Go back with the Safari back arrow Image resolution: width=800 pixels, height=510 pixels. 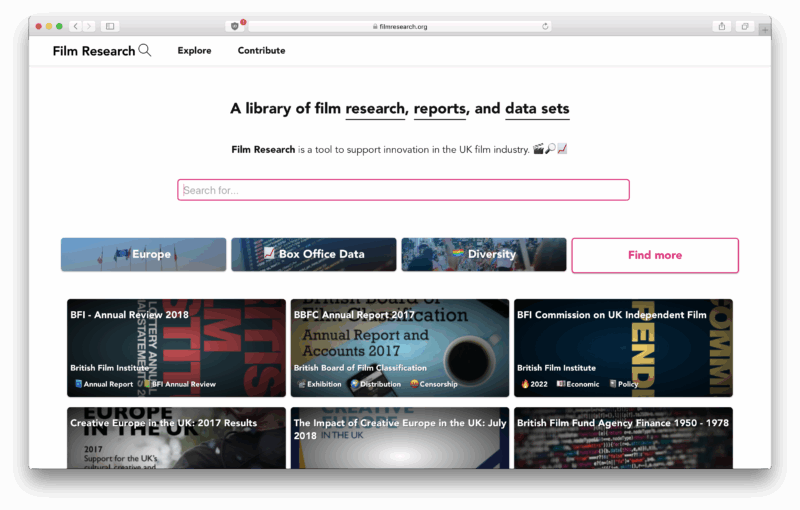(x=76, y=26)
